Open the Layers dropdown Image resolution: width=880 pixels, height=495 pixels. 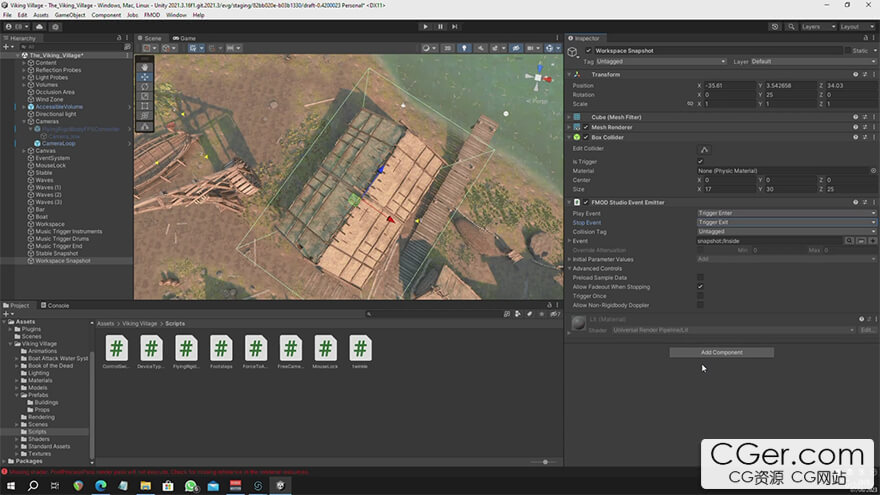[x=818, y=26]
